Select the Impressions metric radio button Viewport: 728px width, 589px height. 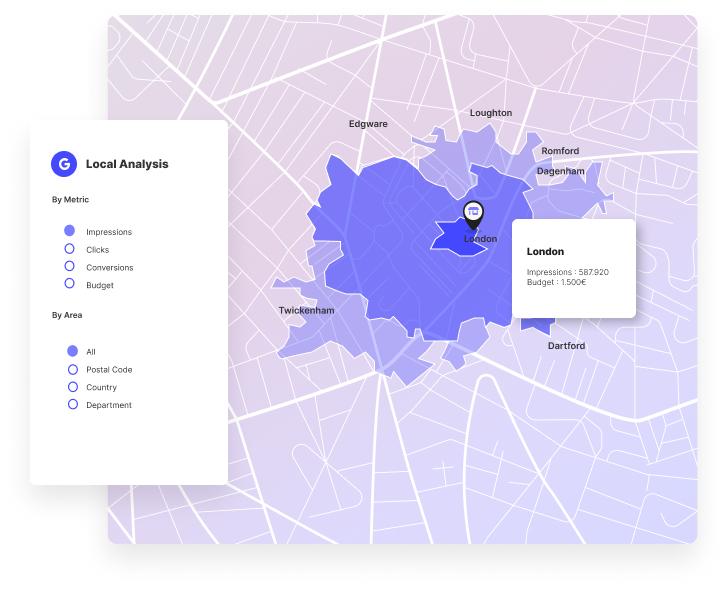pos(69,231)
